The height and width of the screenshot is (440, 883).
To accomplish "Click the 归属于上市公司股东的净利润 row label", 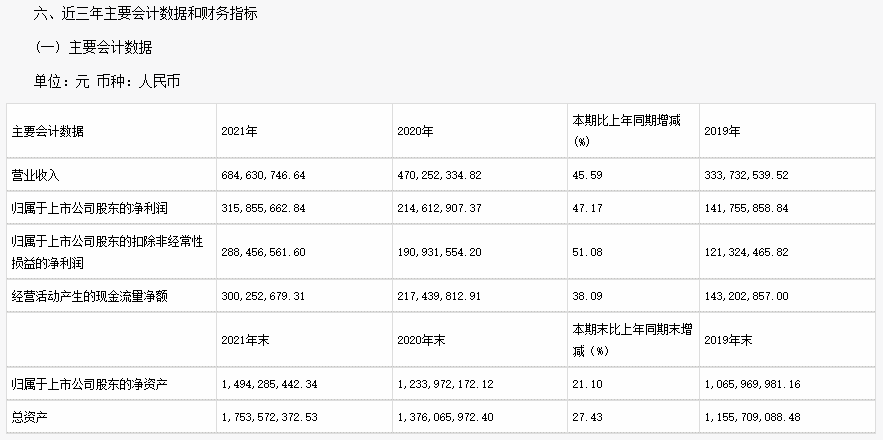I will tap(90, 208).
